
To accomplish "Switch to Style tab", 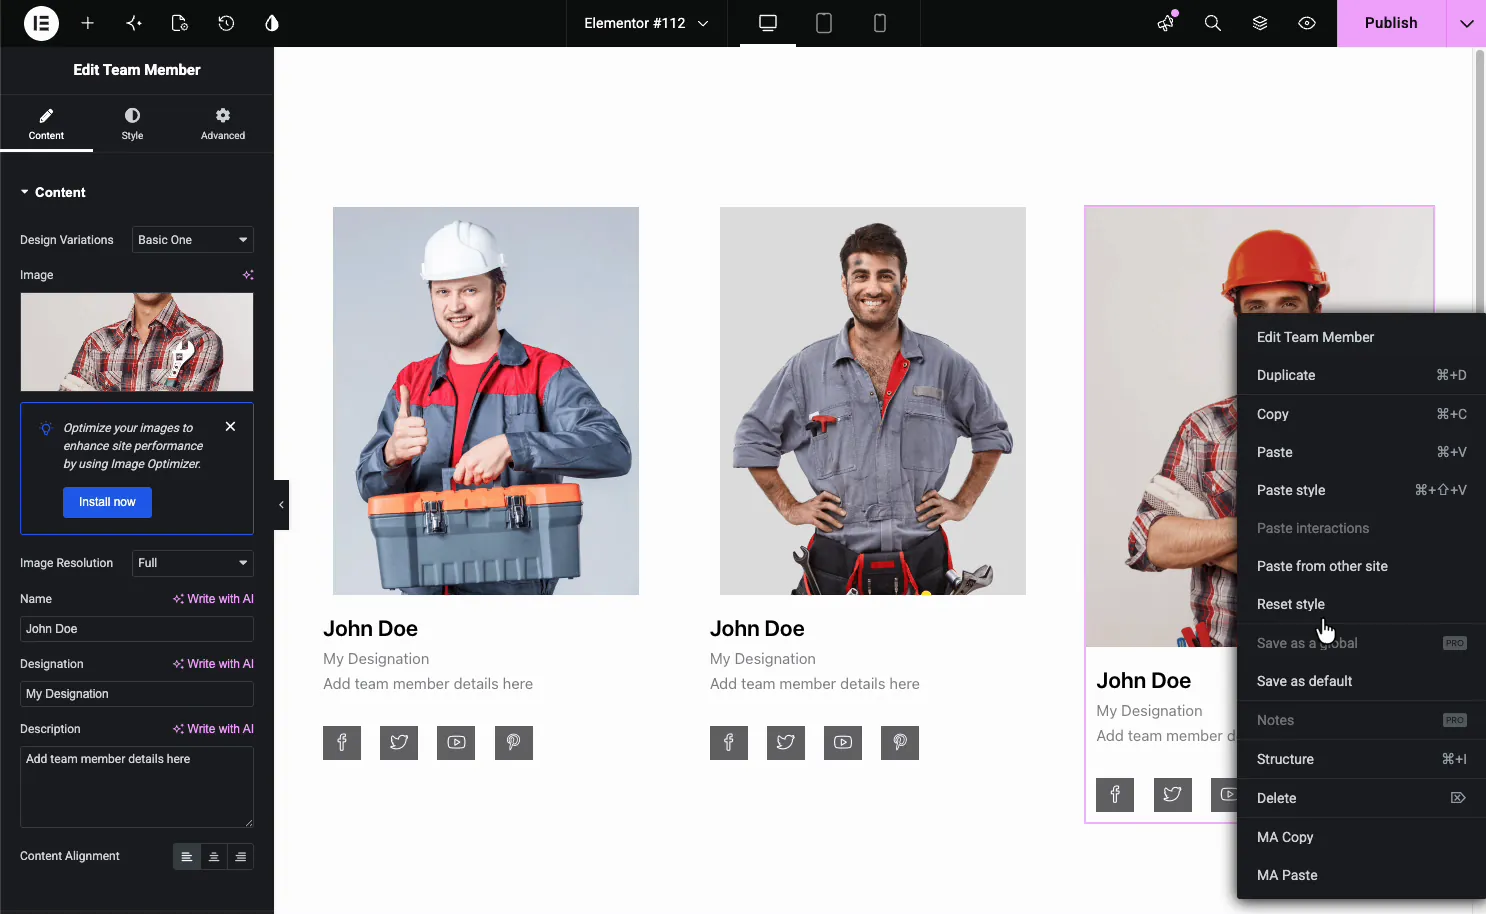I will (x=132, y=124).
